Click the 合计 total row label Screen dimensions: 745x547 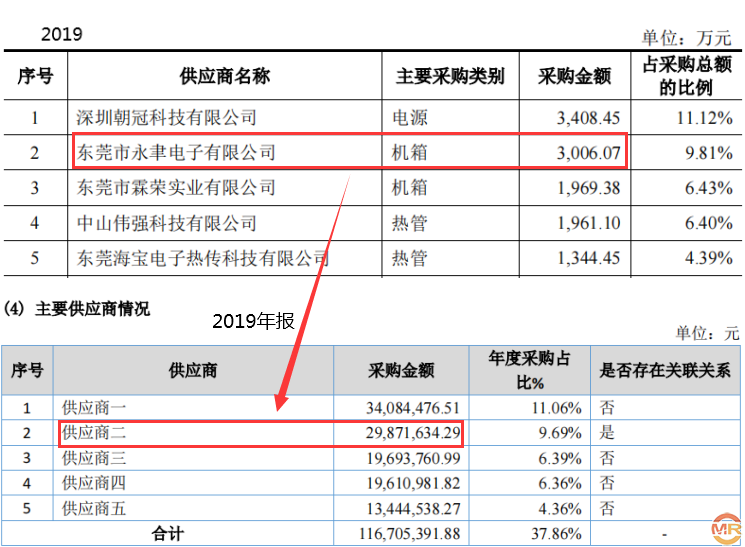(x=168, y=534)
